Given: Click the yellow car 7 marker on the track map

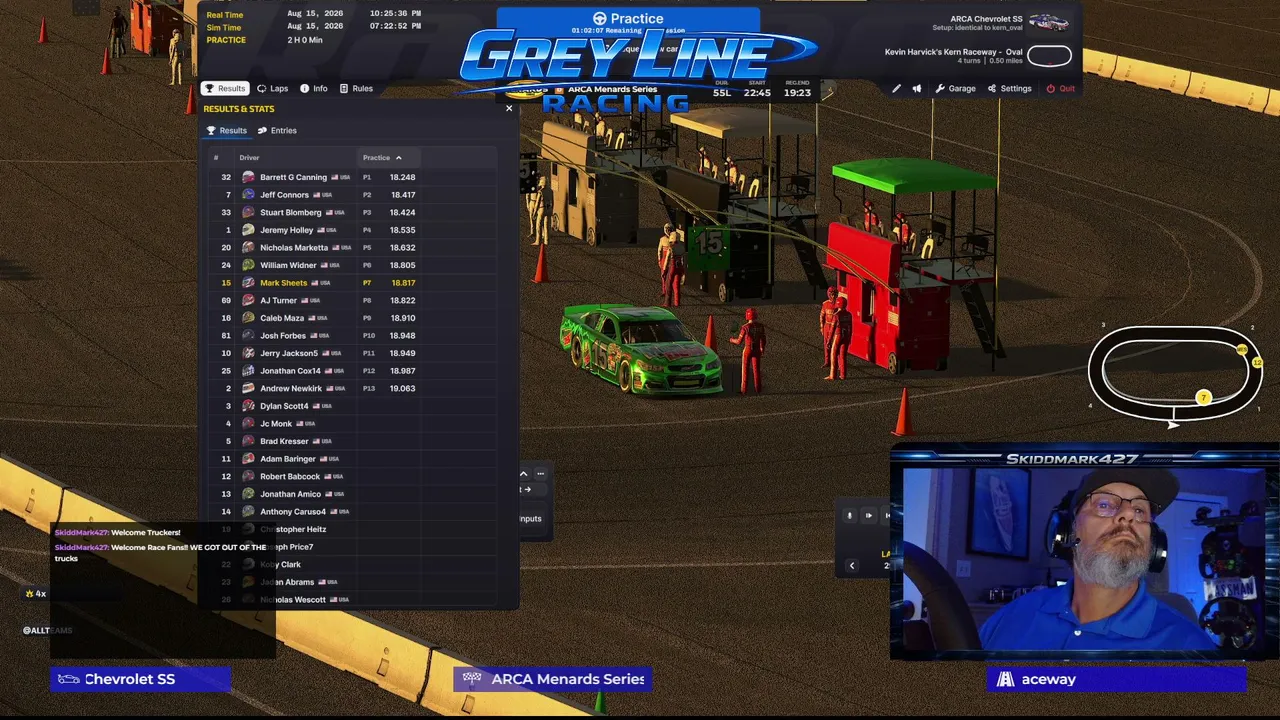Looking at the screenshot, I should [x=1204, y=398].
